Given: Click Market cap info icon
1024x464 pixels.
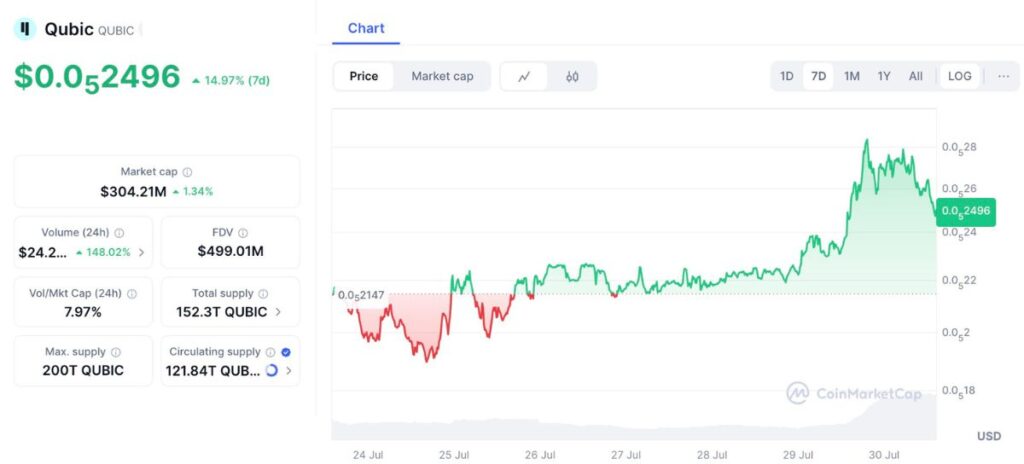Looking at the screenshot, I should (188, 172).
